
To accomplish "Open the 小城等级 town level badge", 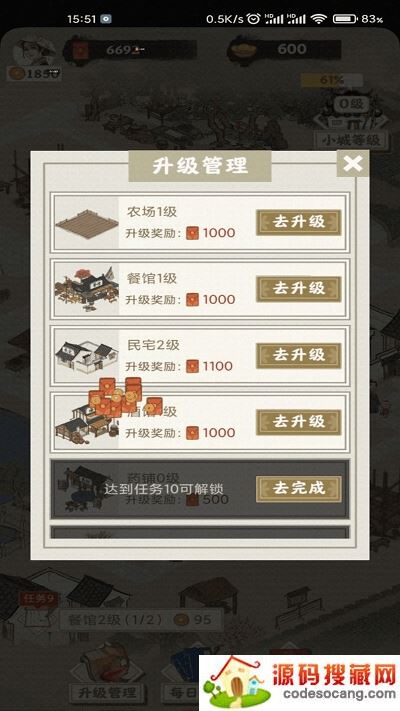I will 352,140.
